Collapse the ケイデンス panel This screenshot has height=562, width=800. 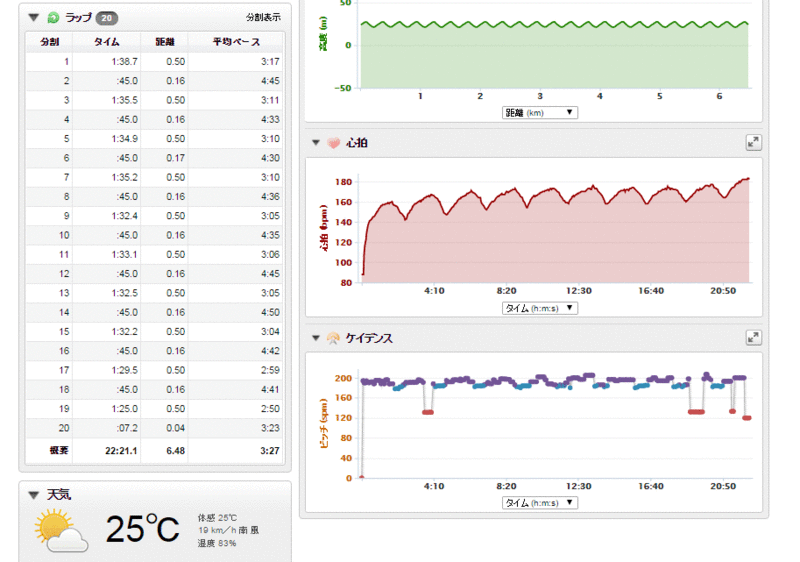click(x=316, y=338)
